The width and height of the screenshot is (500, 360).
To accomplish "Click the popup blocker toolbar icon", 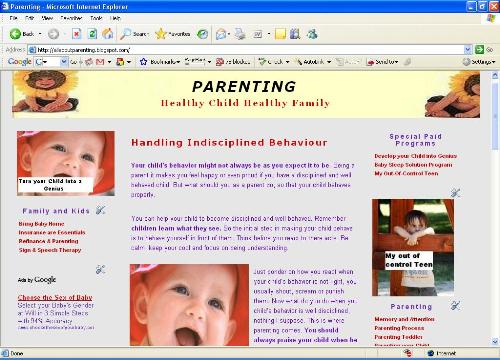I will coord(233,62).
